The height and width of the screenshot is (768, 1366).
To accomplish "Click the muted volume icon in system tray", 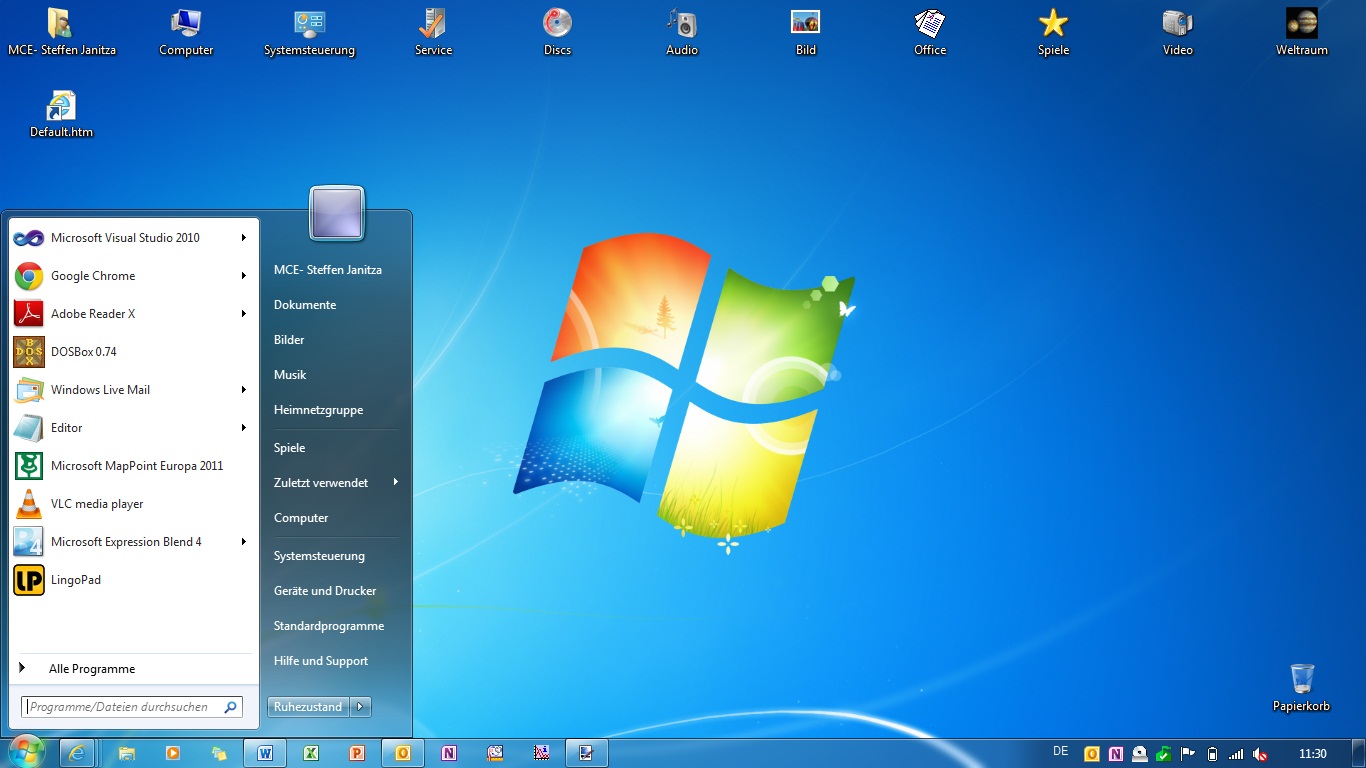I will [x=1261, y=754].
